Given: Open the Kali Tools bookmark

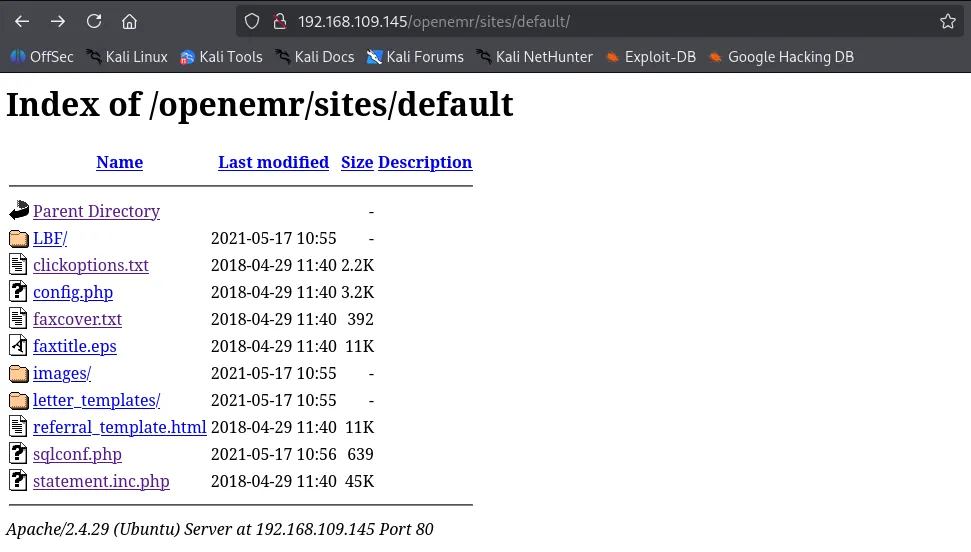Looking at the screenshot, I should (221, 57).
